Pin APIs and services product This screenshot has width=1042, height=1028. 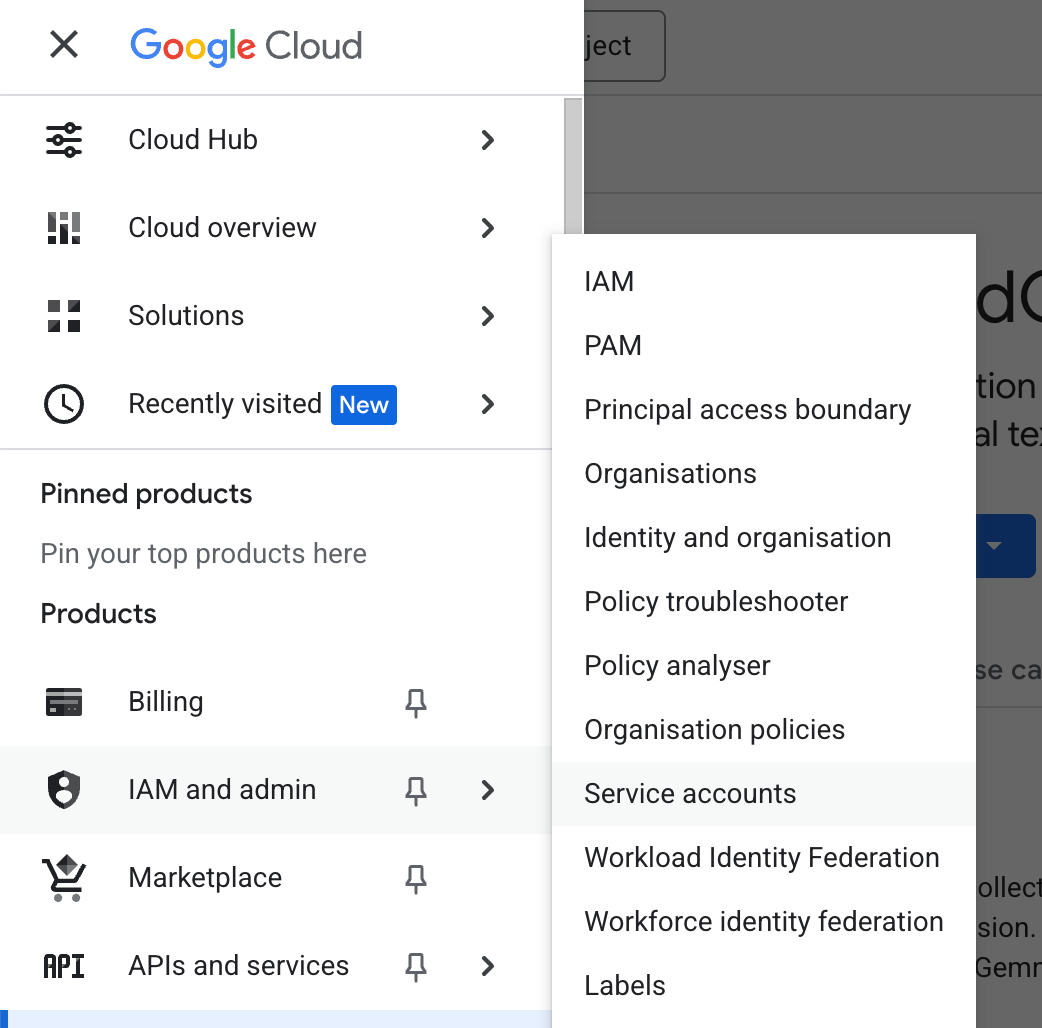point(416,966)
